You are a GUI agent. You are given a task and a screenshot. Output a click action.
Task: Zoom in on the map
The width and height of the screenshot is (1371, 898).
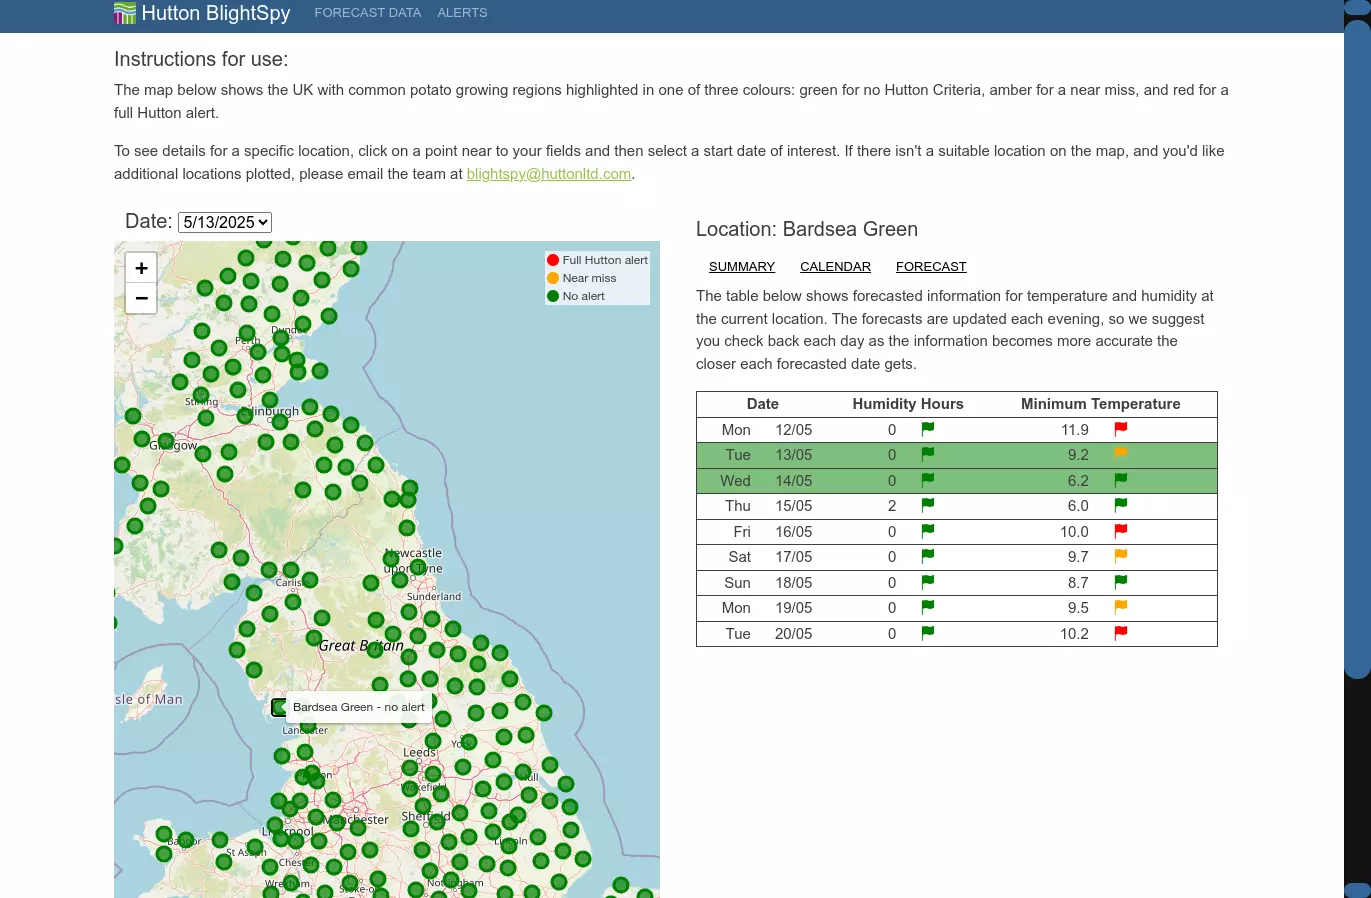tap(141, 268)
